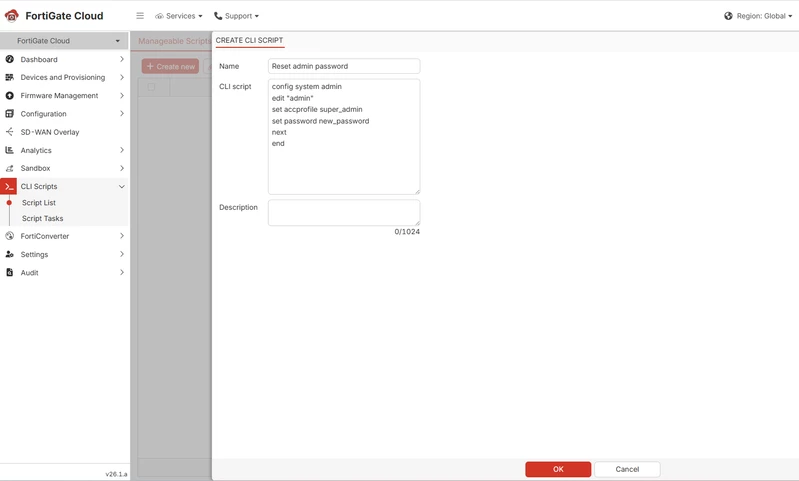Viewport: 799px width, 481px height.
Task: Click the Settings user-gear icon
Action: 9,254
